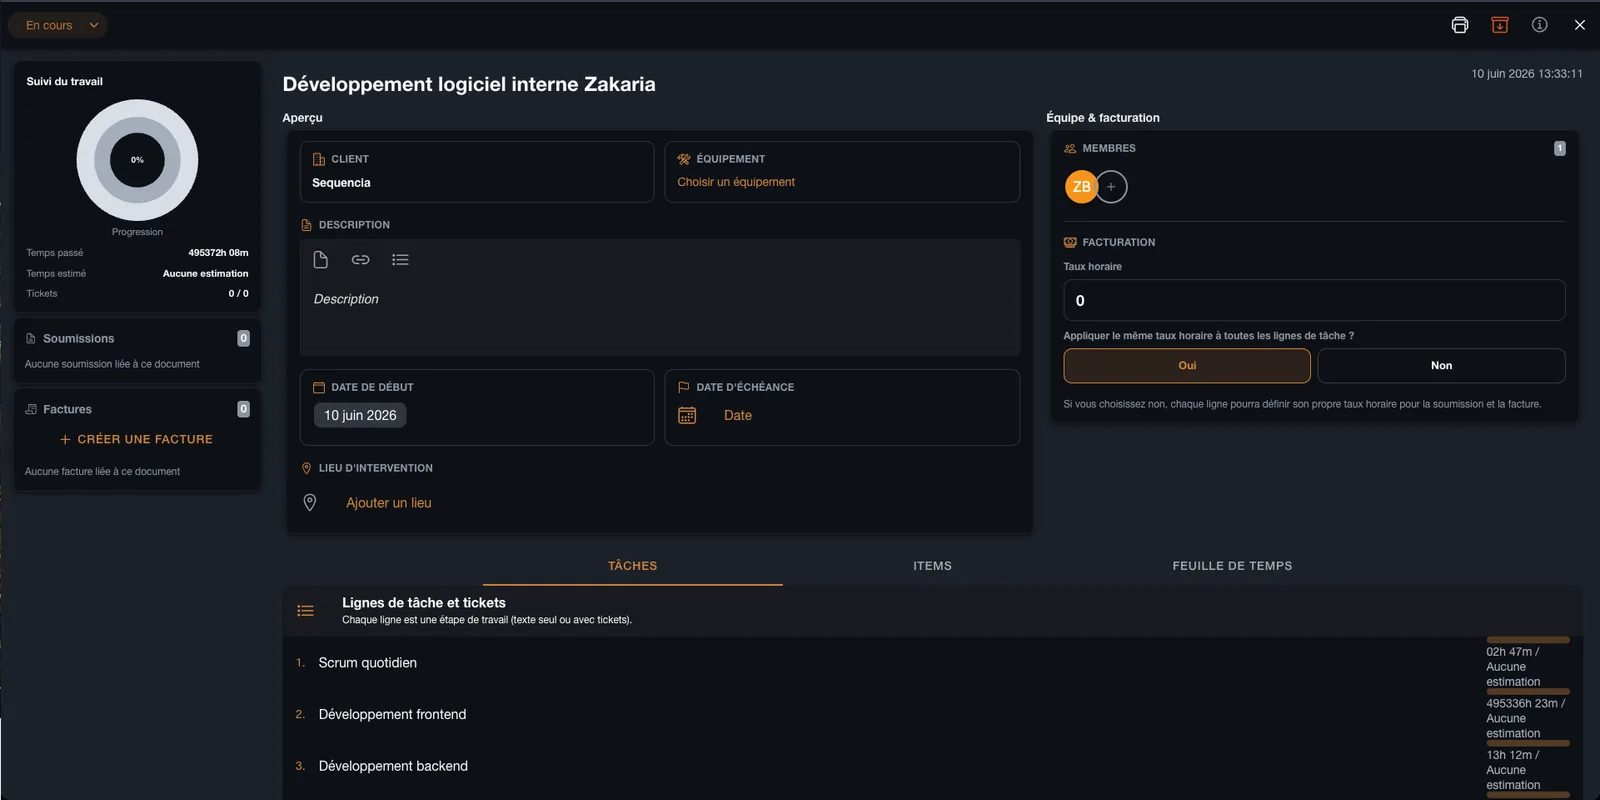Switch to the ITEMS tab
Screen dimensions: 1600x800
tap(932, 566)
